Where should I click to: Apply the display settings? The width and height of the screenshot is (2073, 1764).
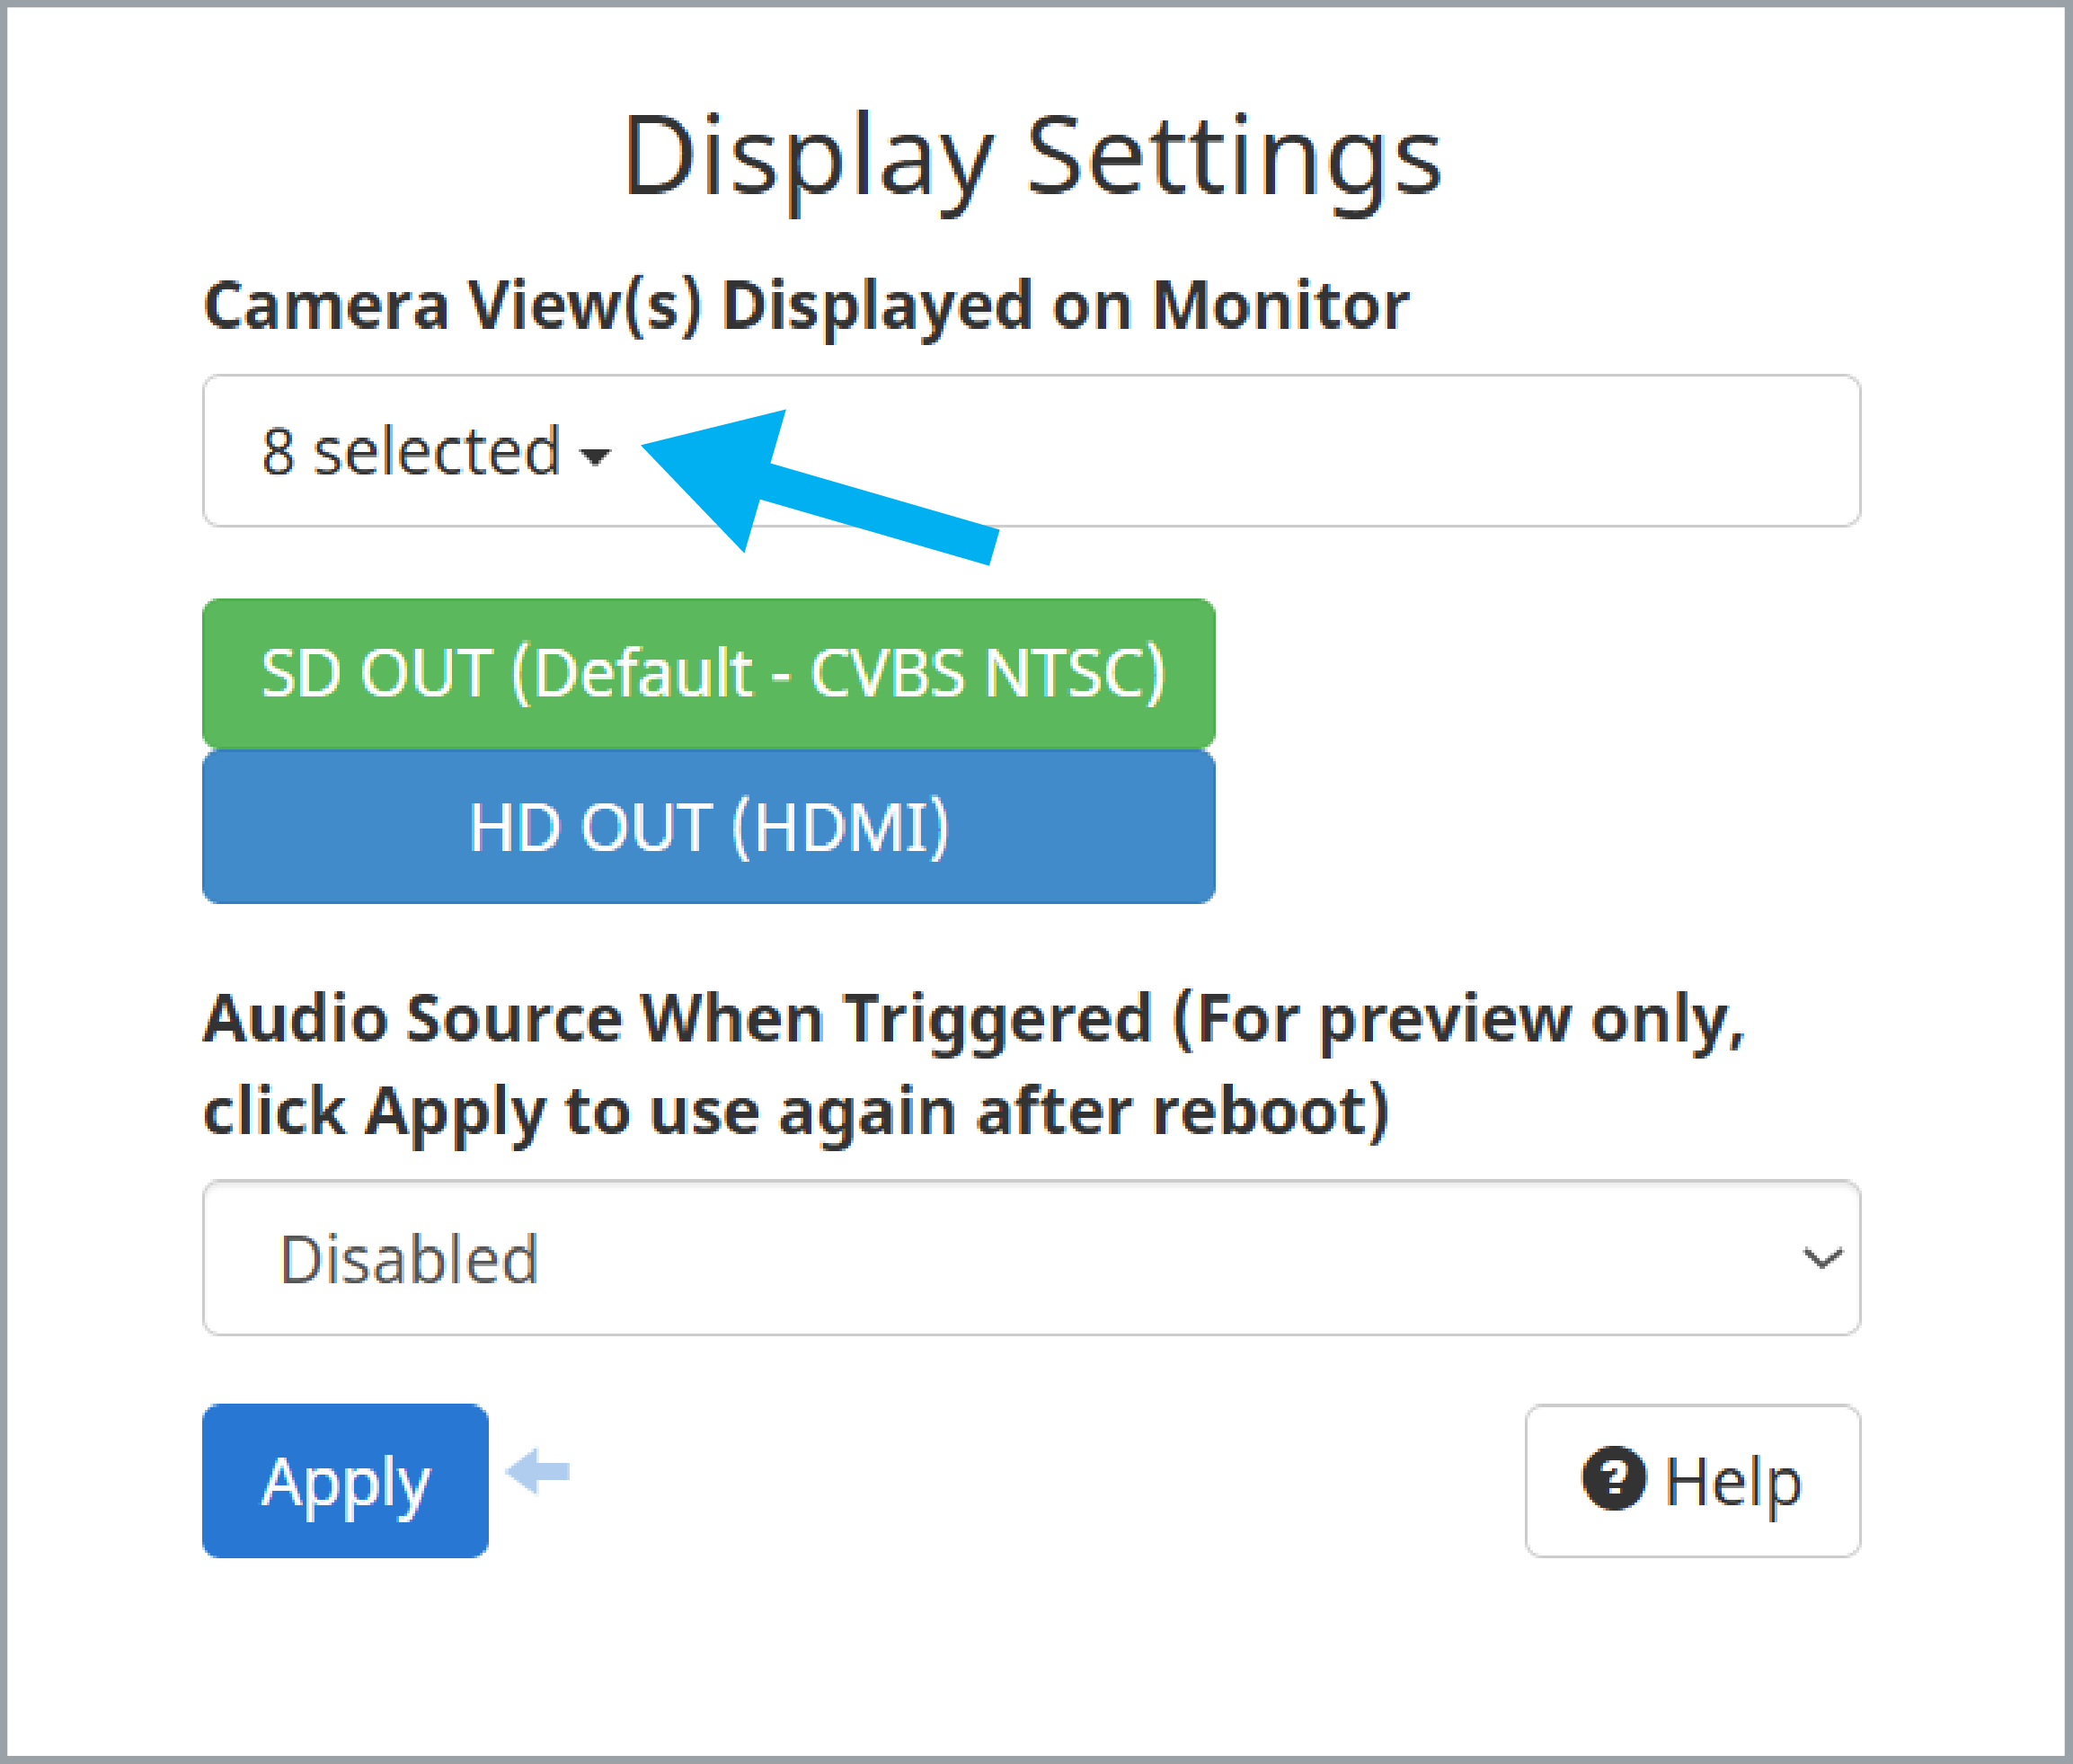(x=345, y=1481)
